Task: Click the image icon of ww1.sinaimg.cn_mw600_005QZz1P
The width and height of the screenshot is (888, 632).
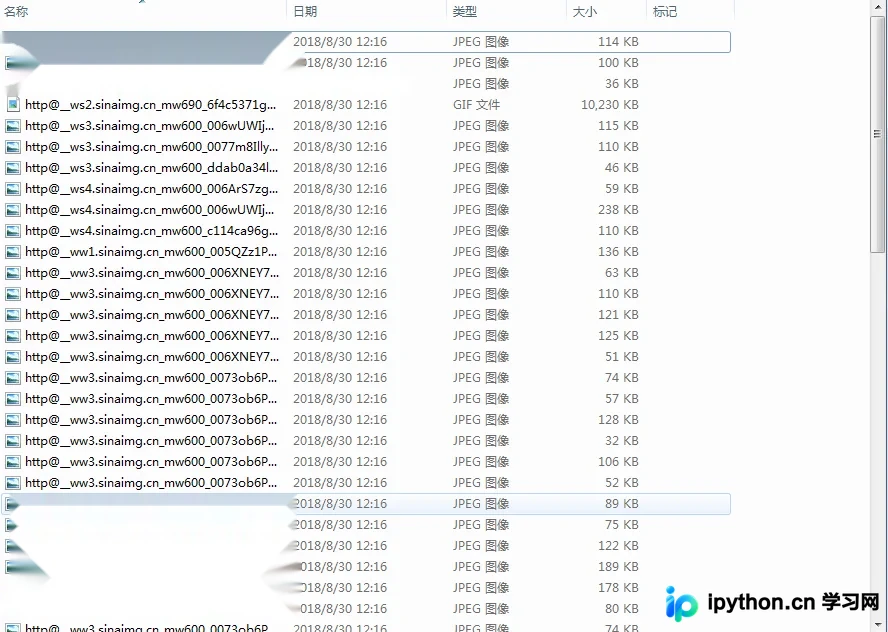Action: click(13, 251)
